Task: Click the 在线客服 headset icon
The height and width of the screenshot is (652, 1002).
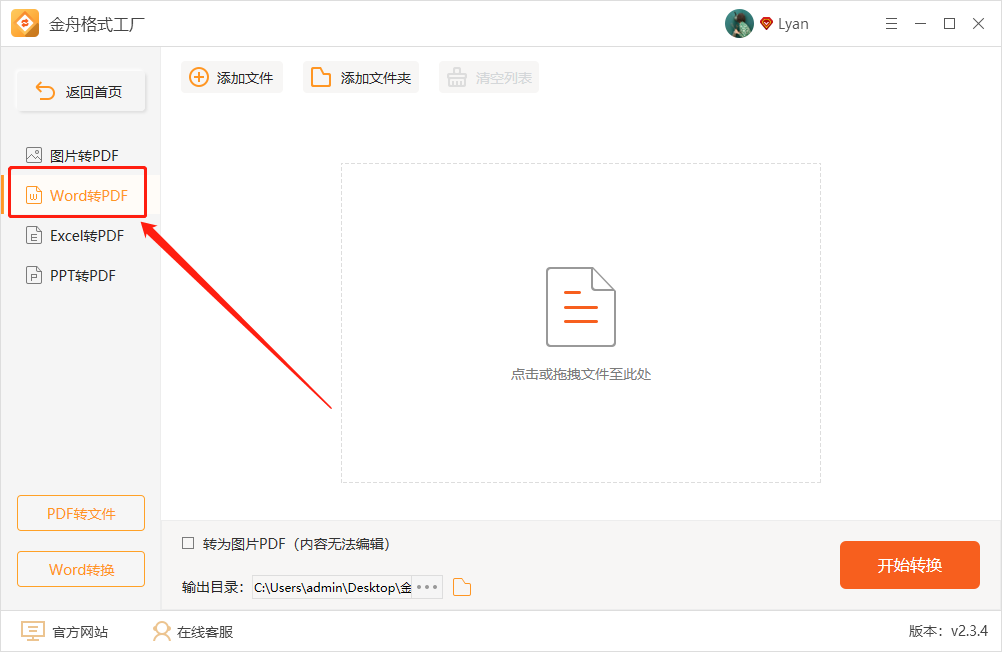Action: (160, 631)
